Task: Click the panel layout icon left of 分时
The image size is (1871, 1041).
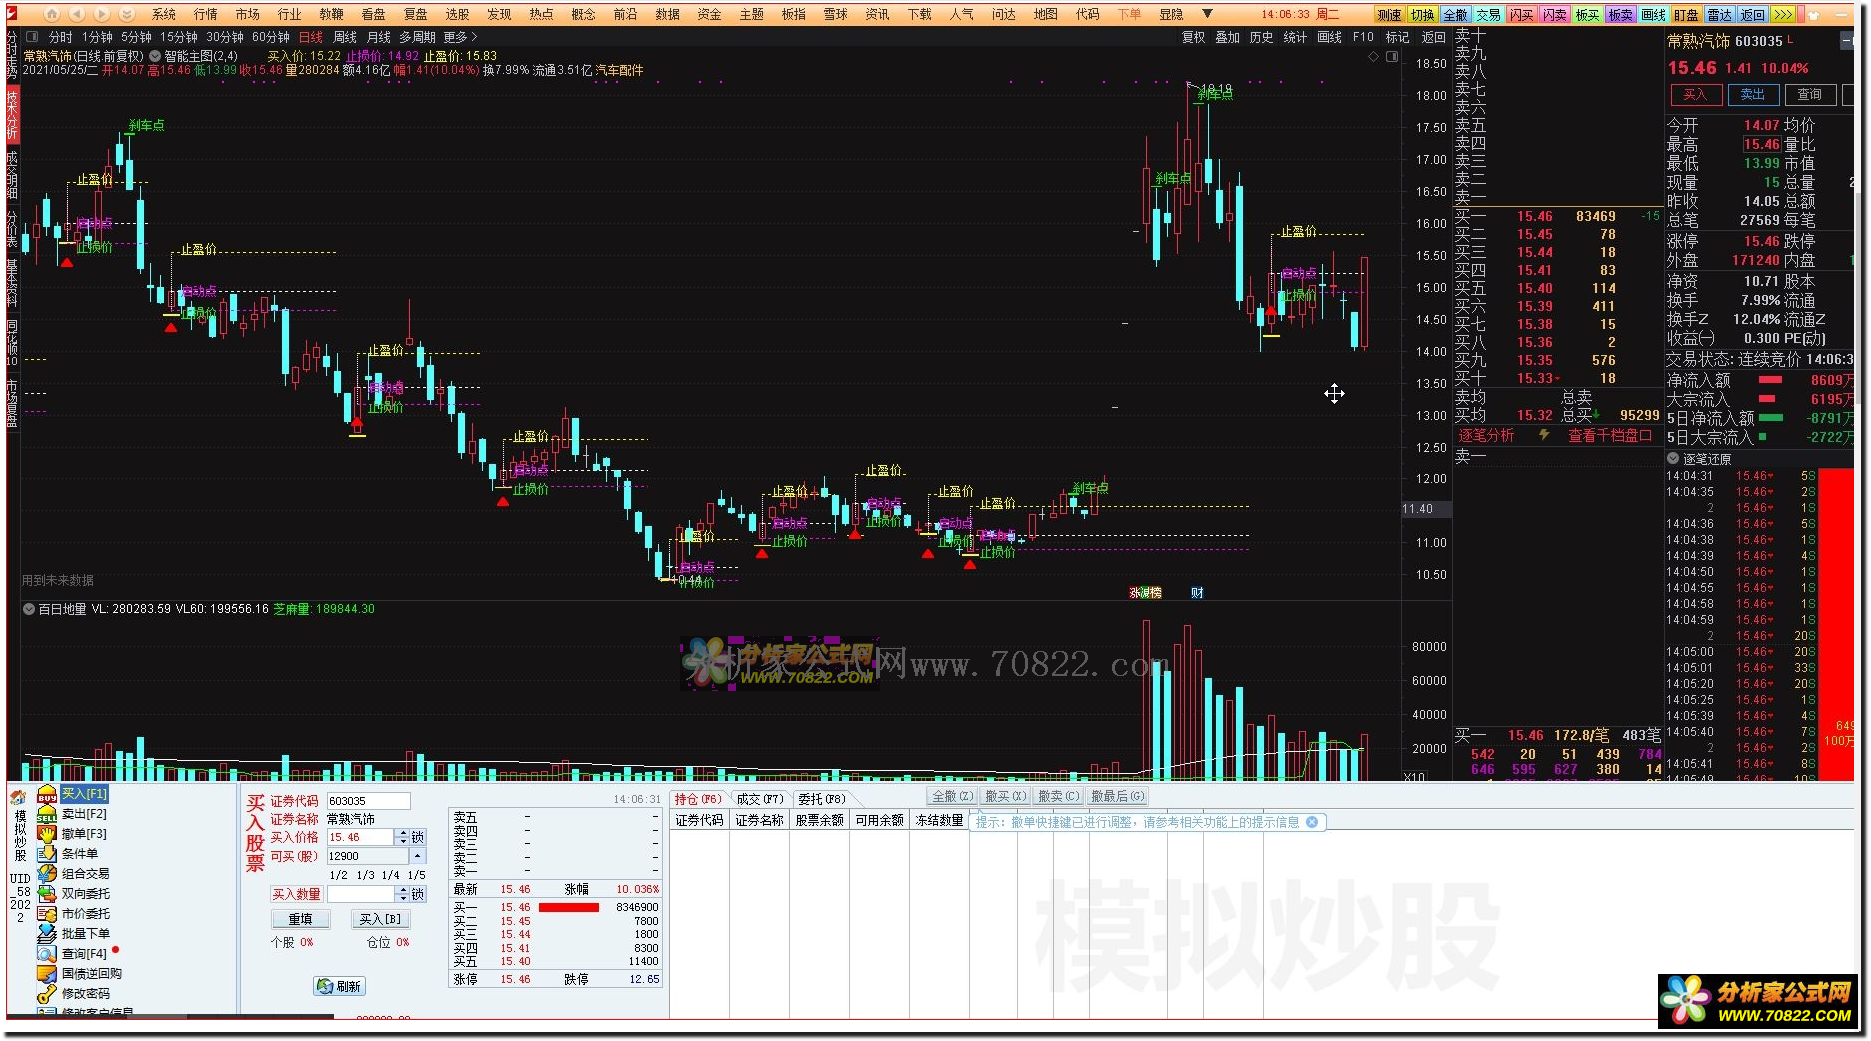Action: pos(32,37)
